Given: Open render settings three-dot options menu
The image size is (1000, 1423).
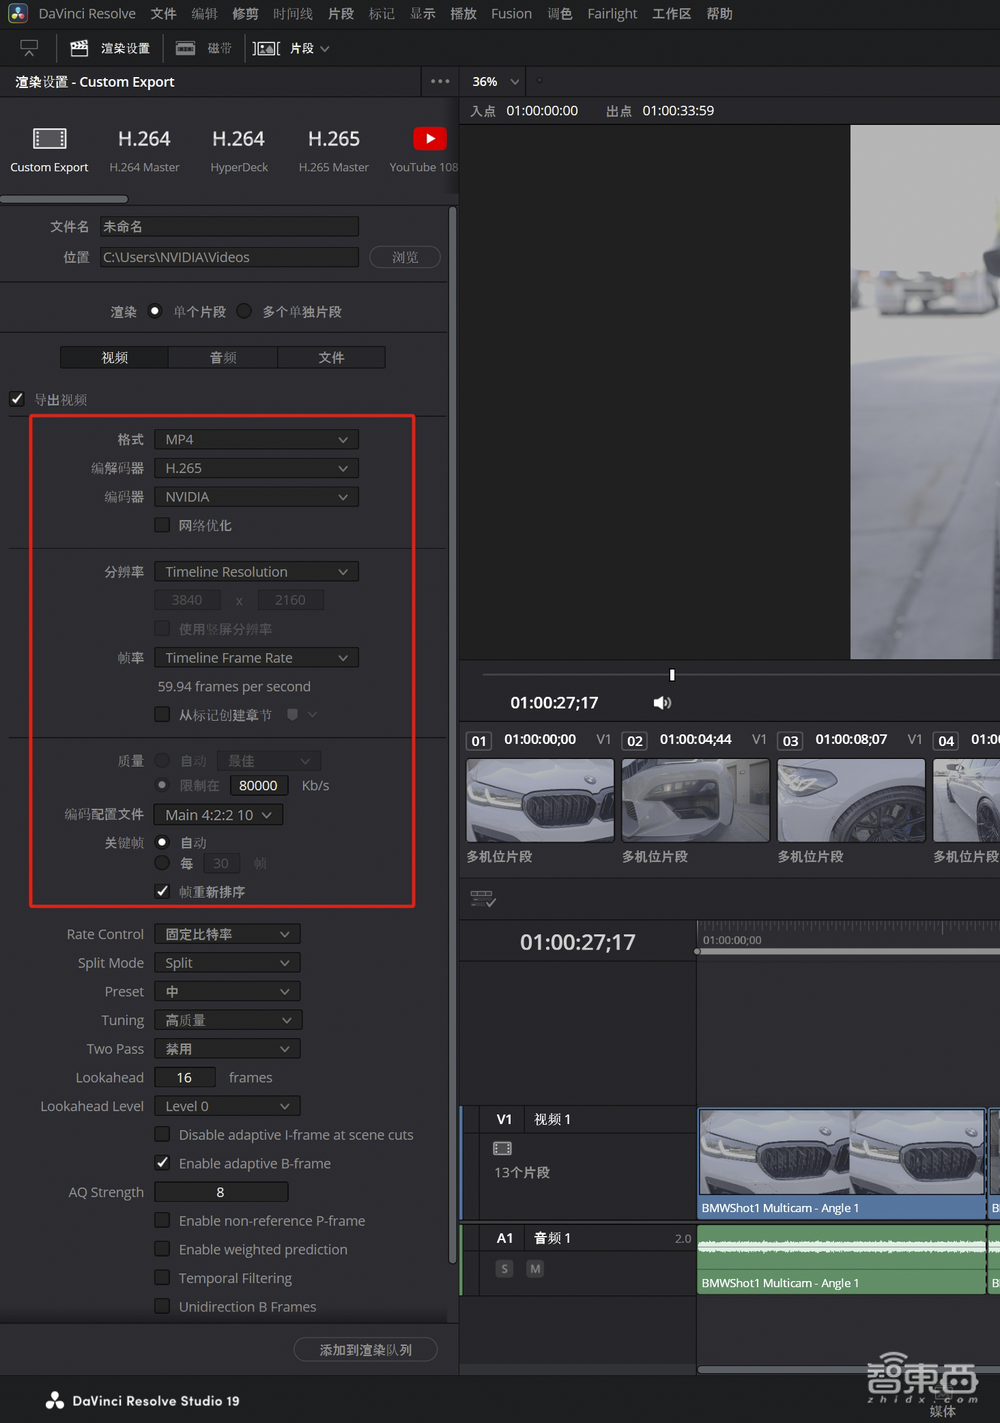Looking at the screenshot, I should (440, 82).
